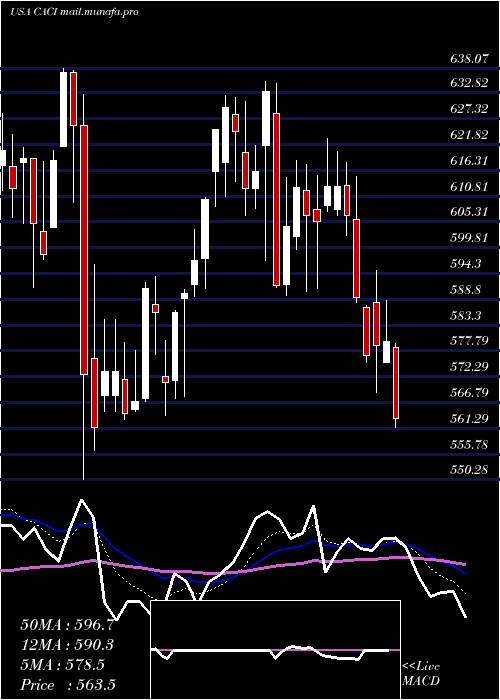Screen dimensions: 500x700
Task: Click the 583.3 price axis label
Action: pos(465,315)
